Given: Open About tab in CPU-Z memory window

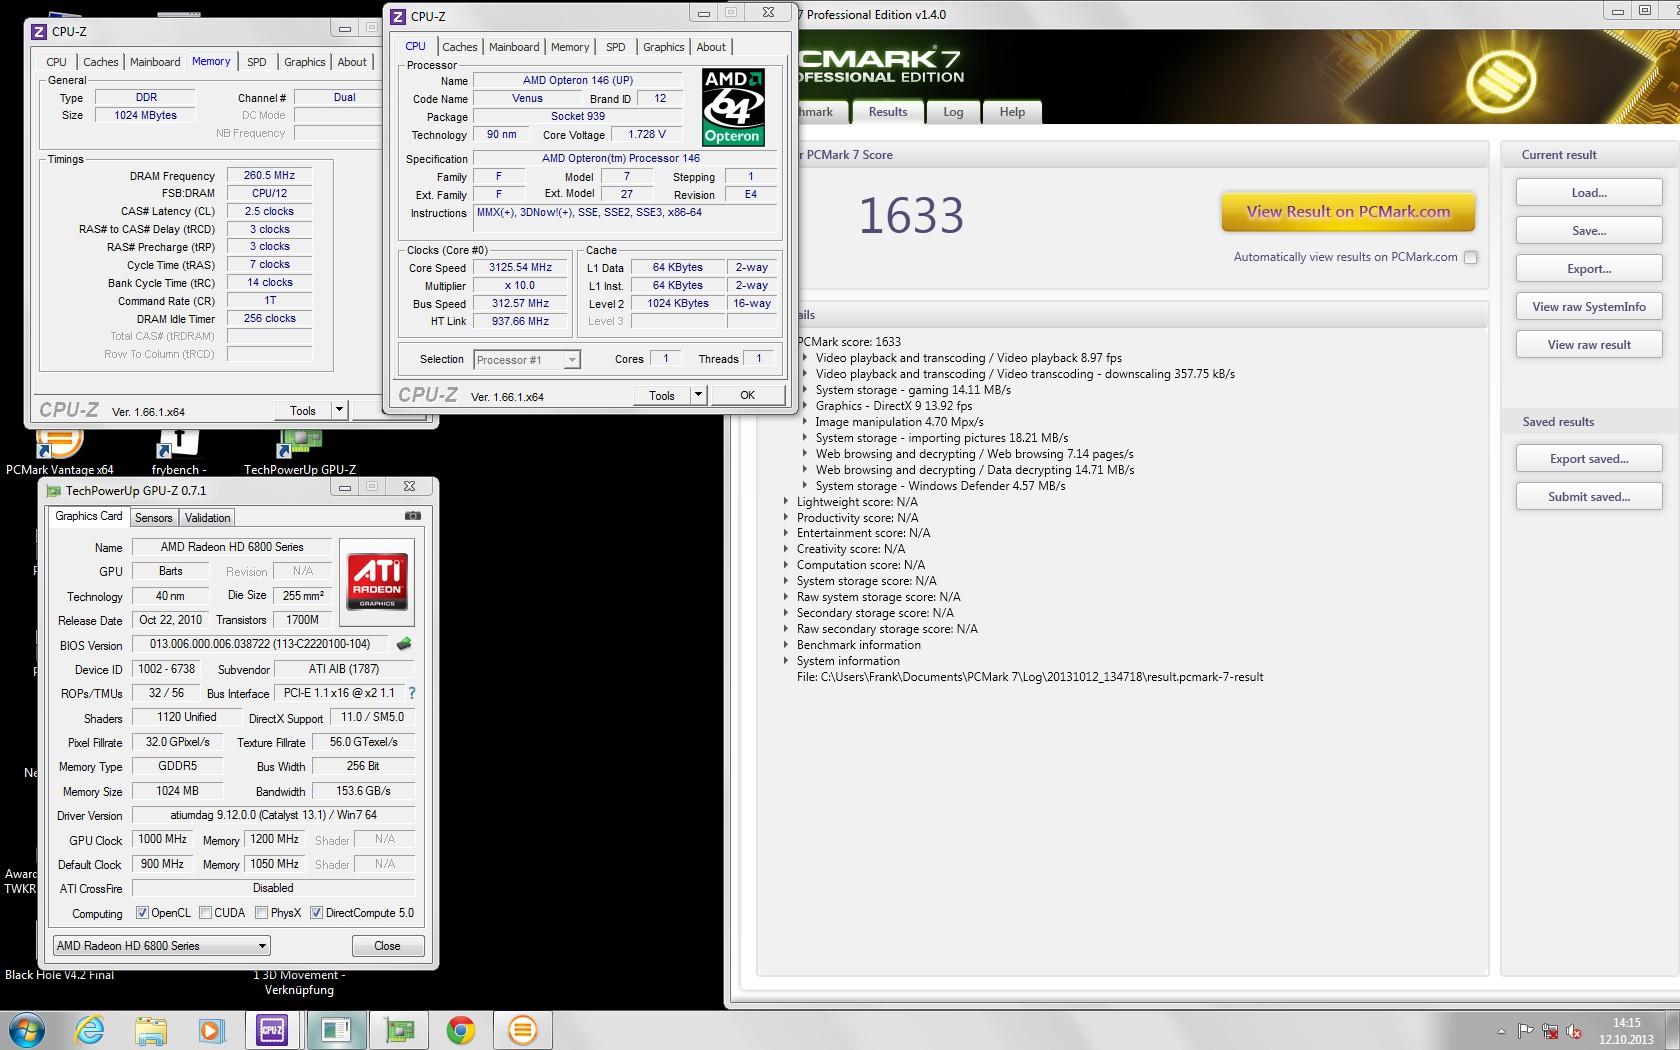Looking at the screenshot, I should point(351,62).
